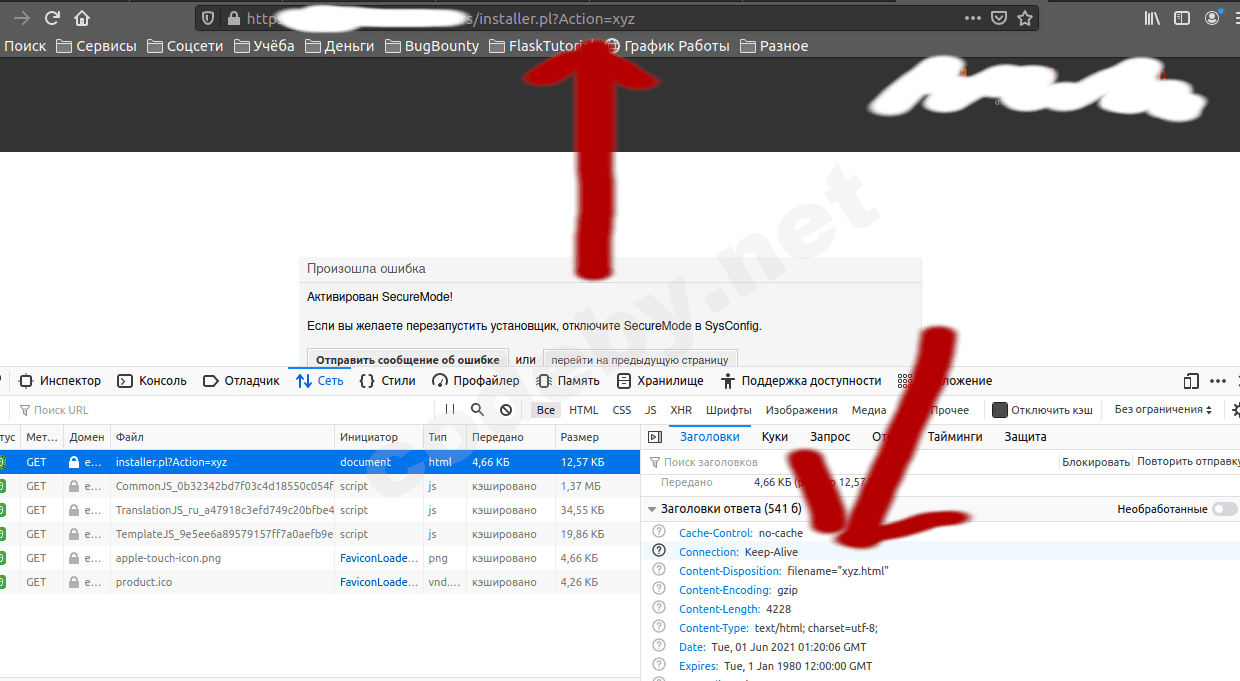This screenshot has height=681, width=1240.
Task: Switch to the Защита details tab
Action: coord(1025,437)
